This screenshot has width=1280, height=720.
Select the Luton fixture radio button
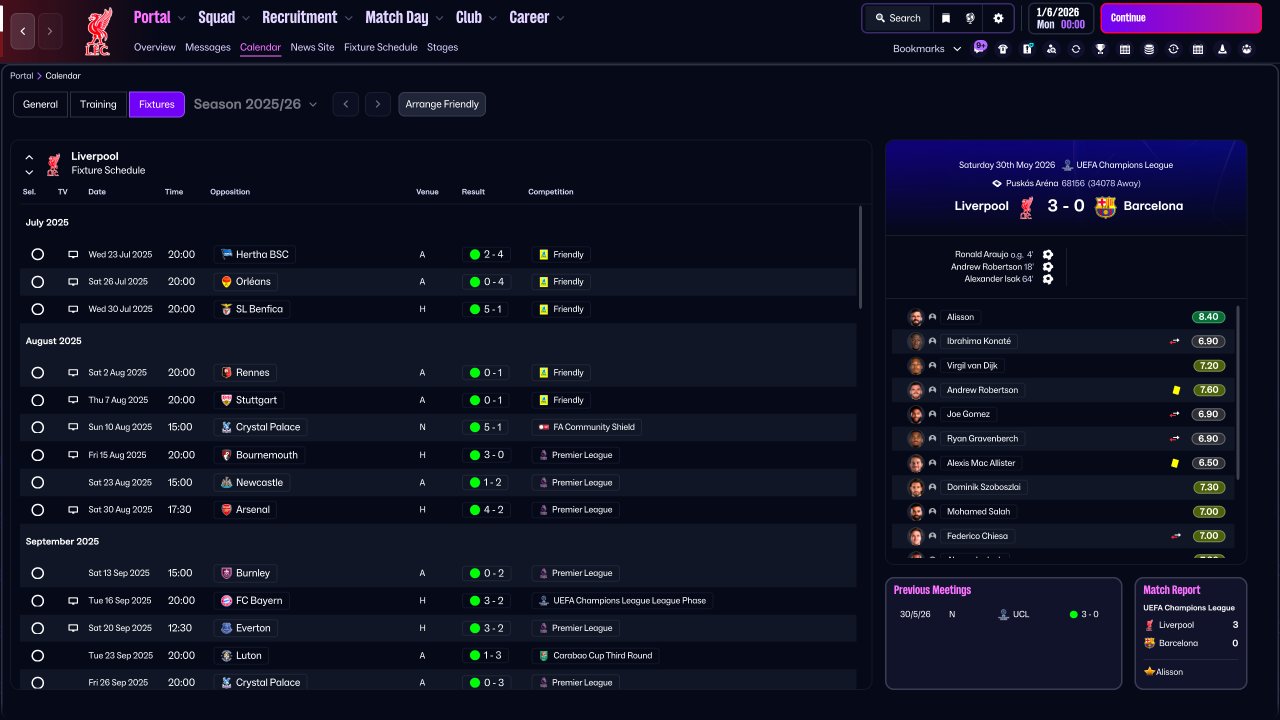tap(38, 656)
